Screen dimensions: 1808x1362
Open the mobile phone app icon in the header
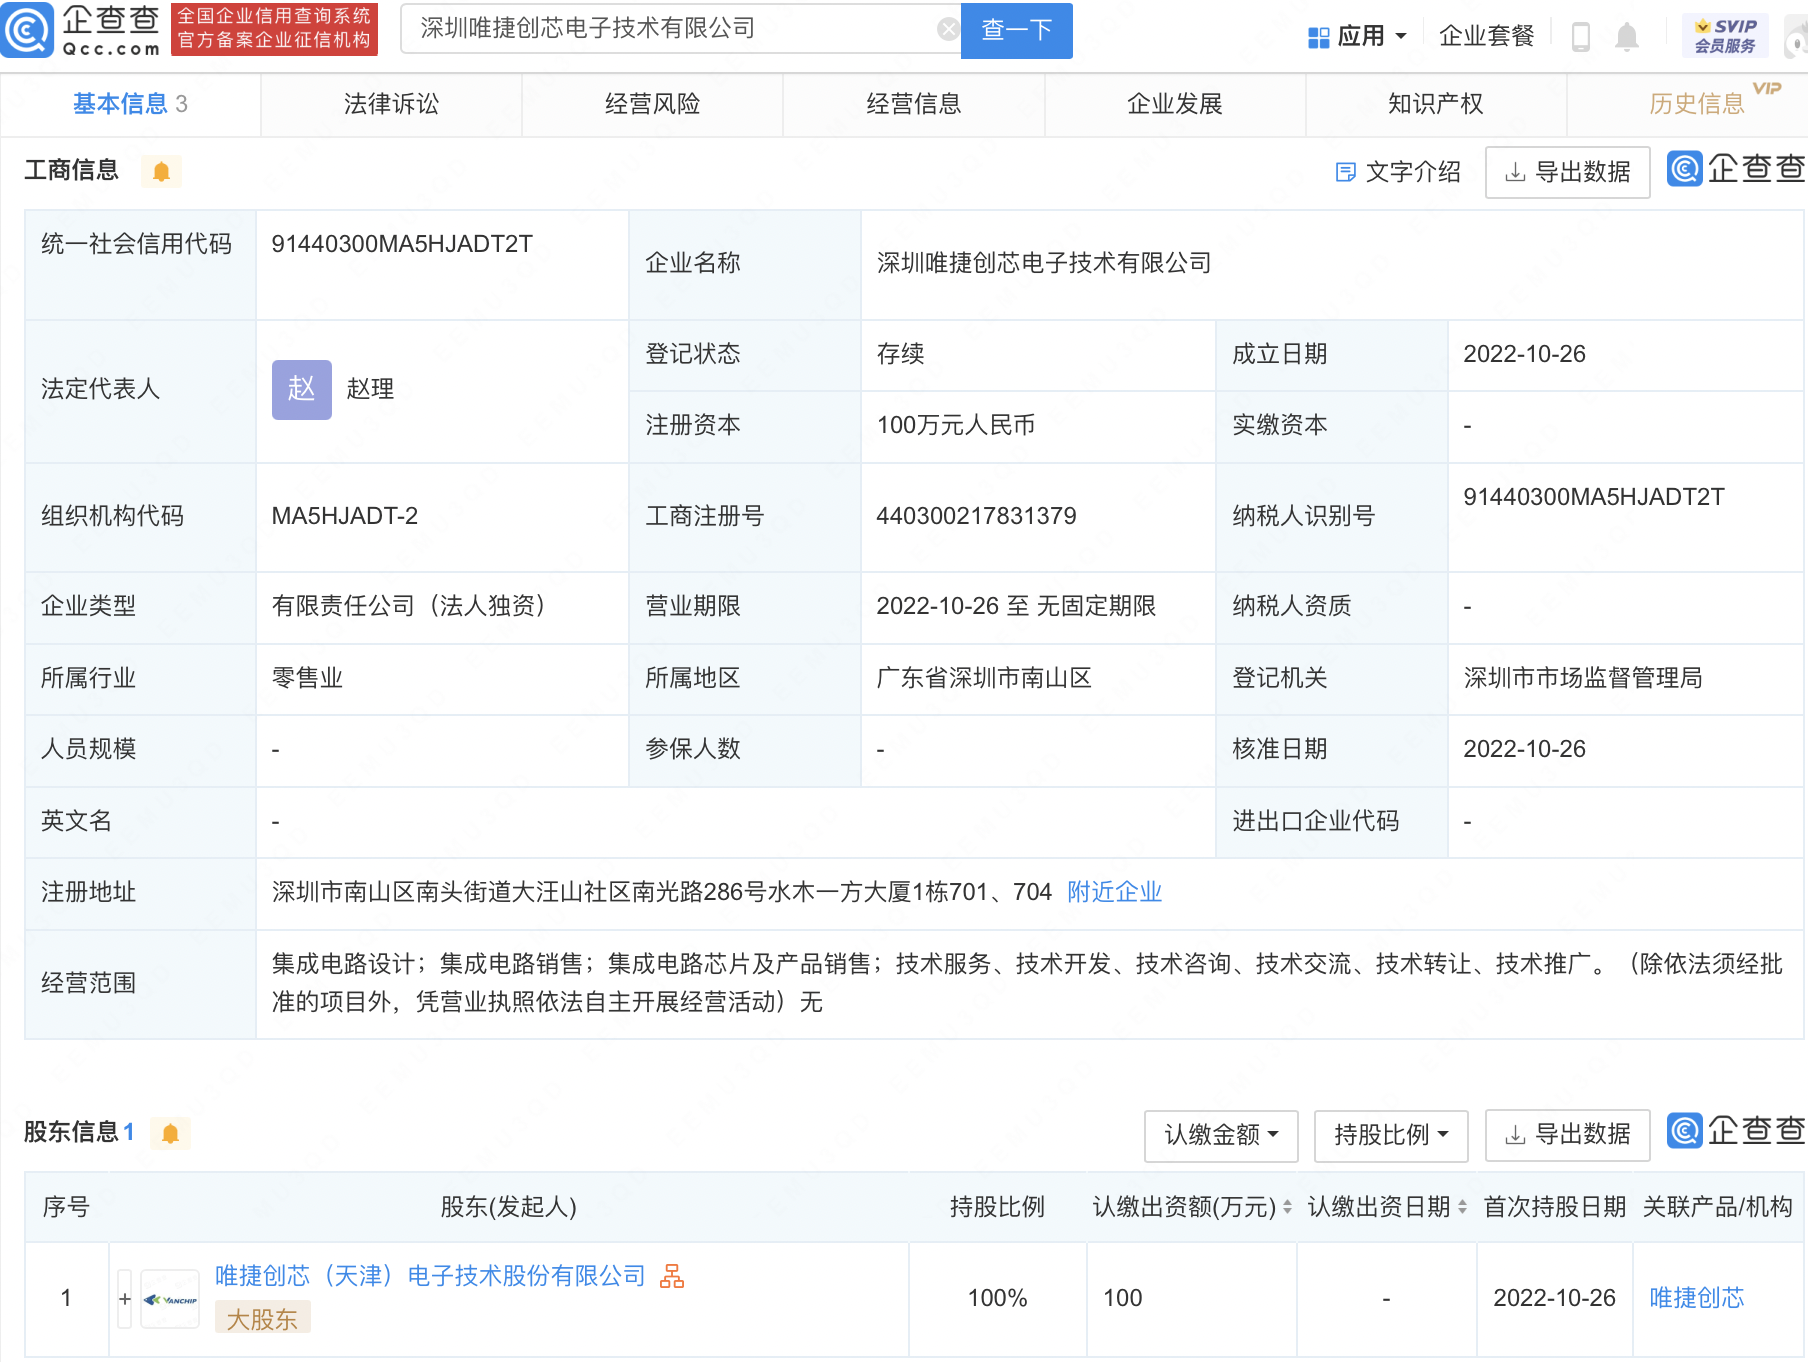pyautogui.click(x=1580, y=37)
